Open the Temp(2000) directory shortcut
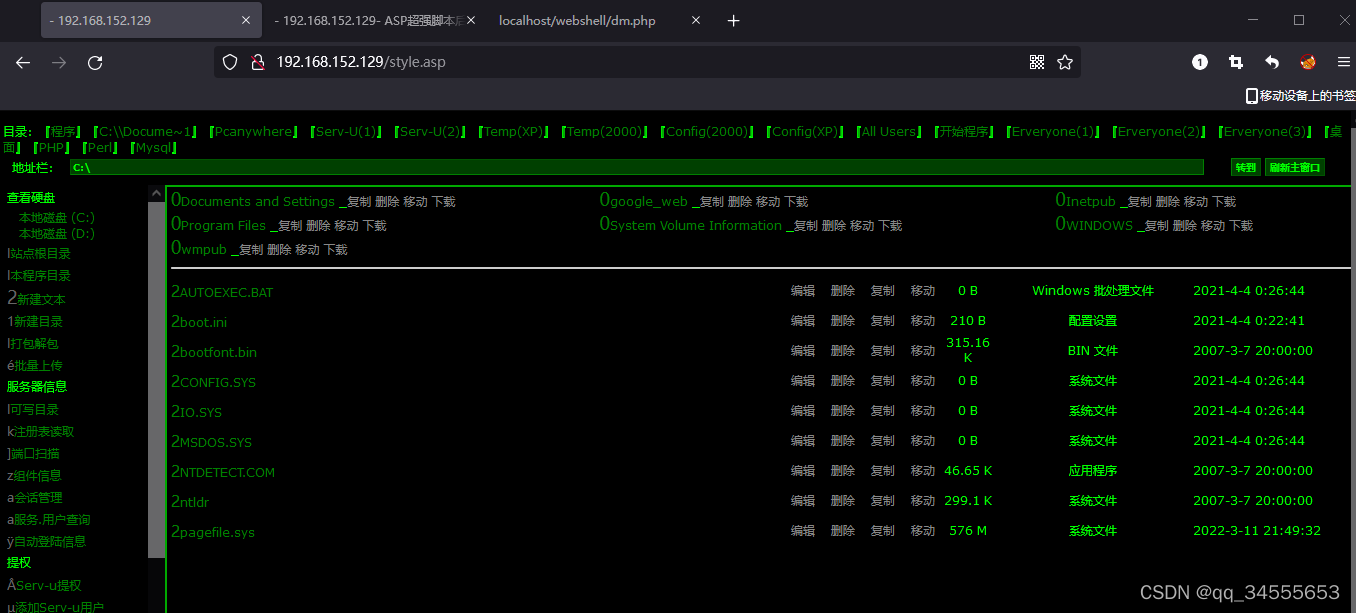 point(605,132)
